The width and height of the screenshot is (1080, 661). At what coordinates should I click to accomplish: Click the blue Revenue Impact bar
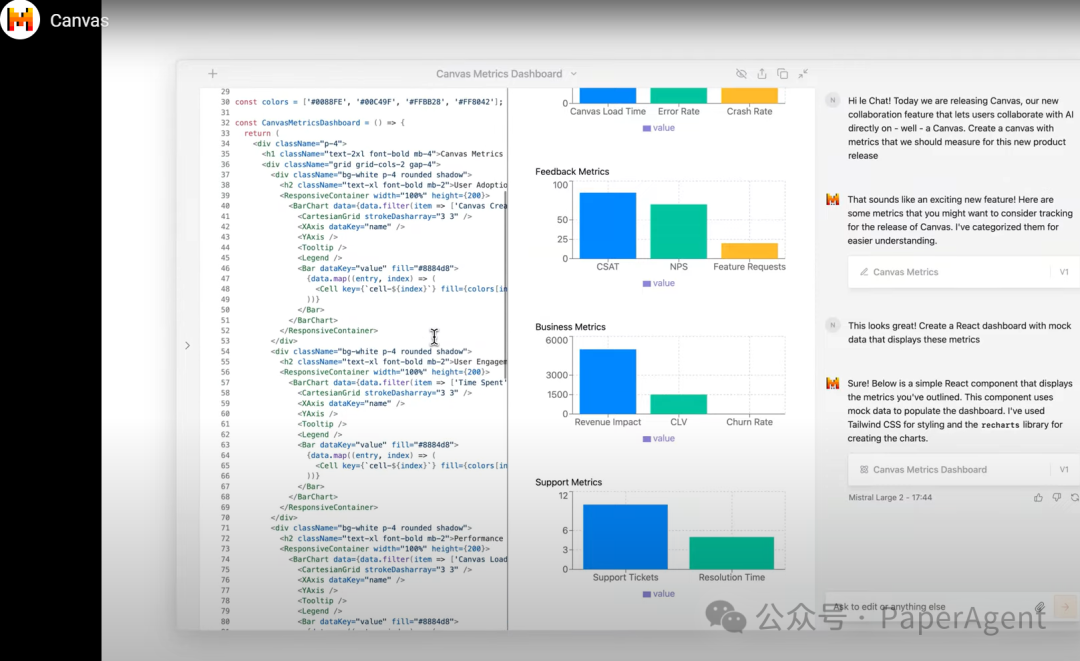[x=608, y=381]
